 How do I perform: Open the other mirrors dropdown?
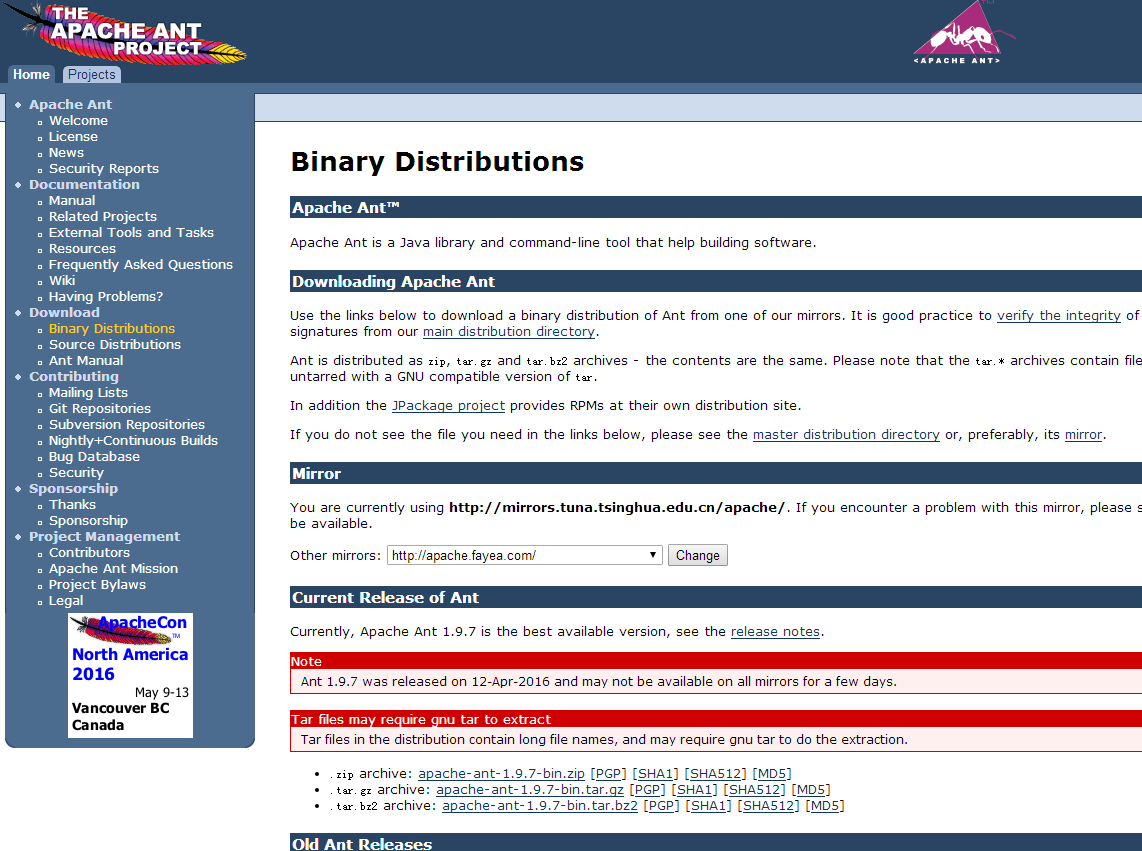(524, 555)
